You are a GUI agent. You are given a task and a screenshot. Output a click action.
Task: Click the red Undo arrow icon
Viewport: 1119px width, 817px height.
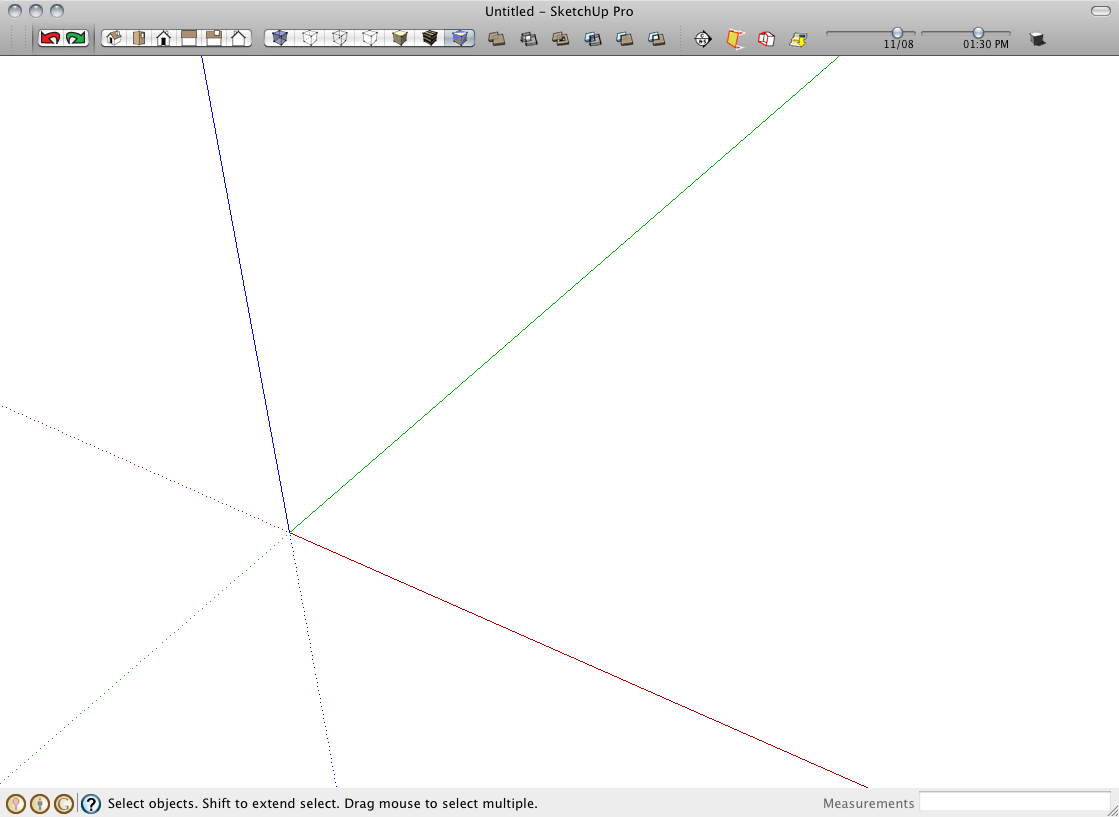50,38
